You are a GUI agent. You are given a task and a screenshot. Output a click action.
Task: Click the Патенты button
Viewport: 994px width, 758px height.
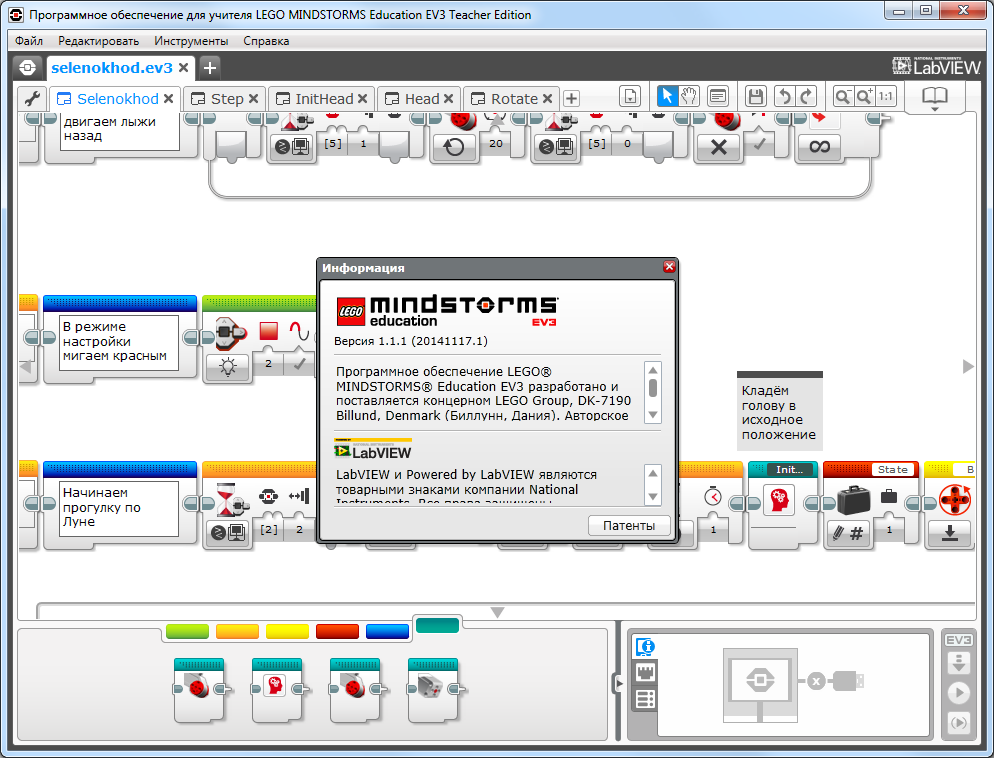pyautogui.click(x=629, y=525)
